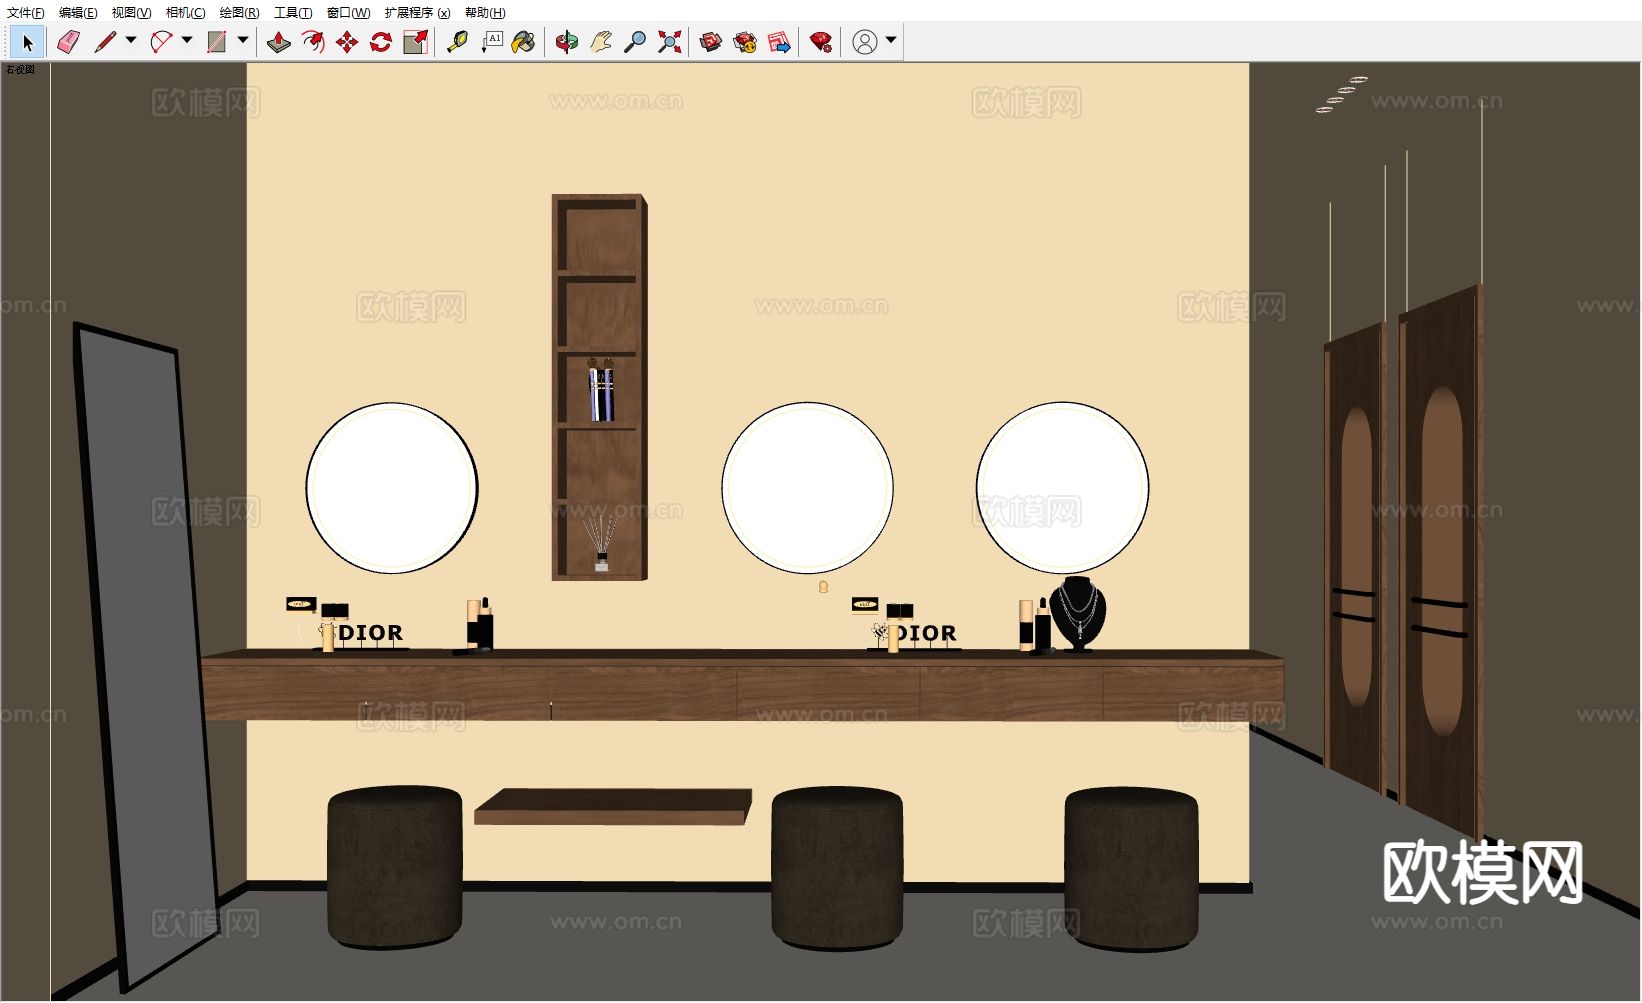Click the user account profile icon

(865, 42)
